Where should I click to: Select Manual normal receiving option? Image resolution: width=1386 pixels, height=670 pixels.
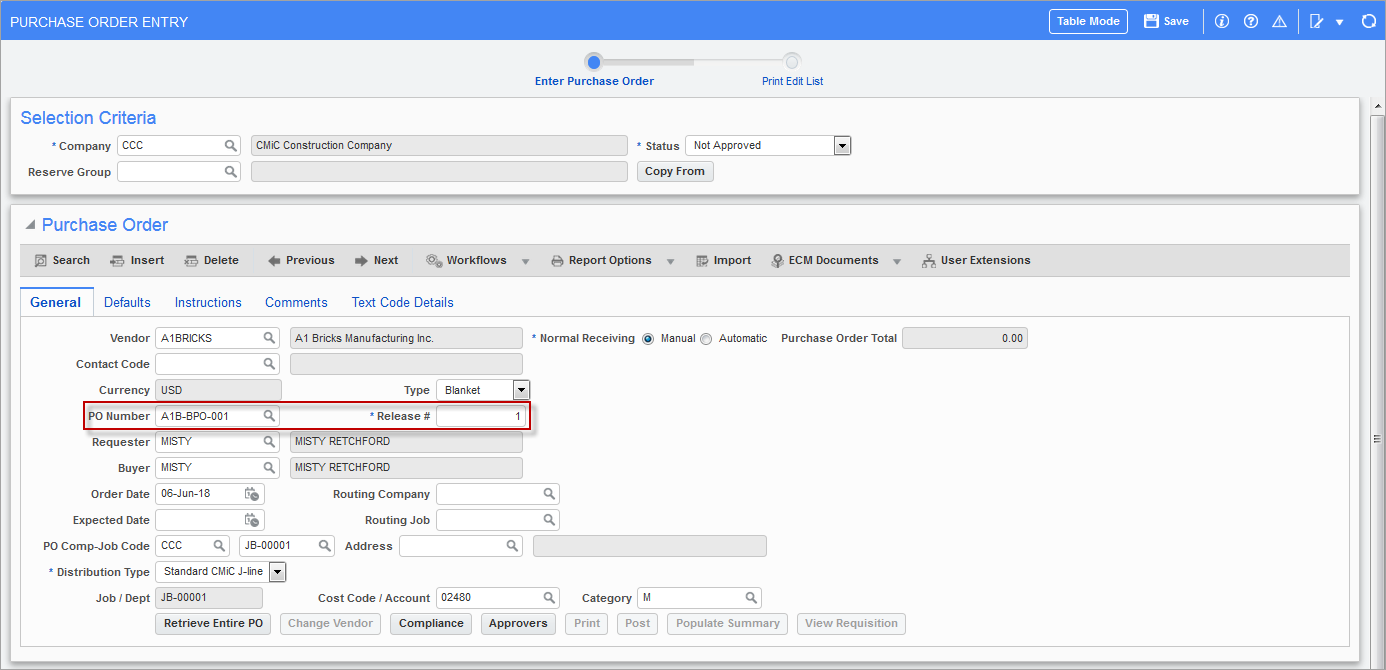(648, 339)
